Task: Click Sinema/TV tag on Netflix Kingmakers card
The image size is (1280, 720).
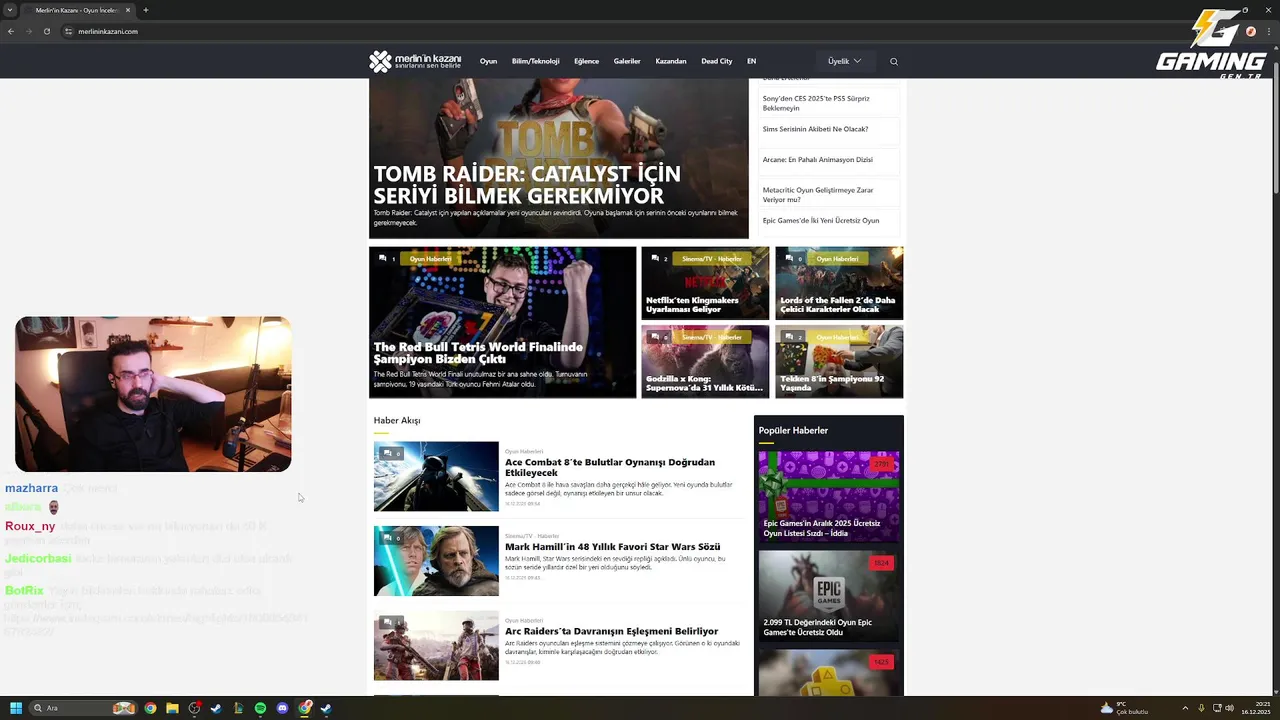Action: 711,258
